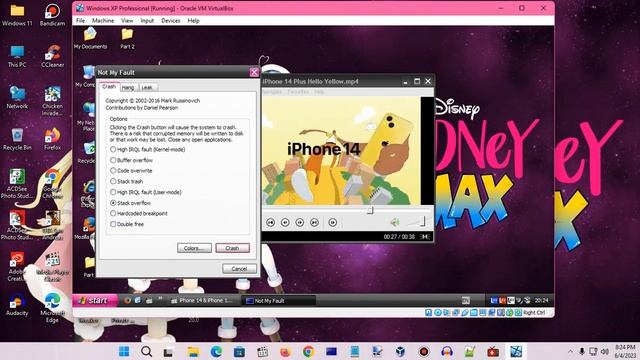Click the media player volume slider handle

[x=422, y=221]
